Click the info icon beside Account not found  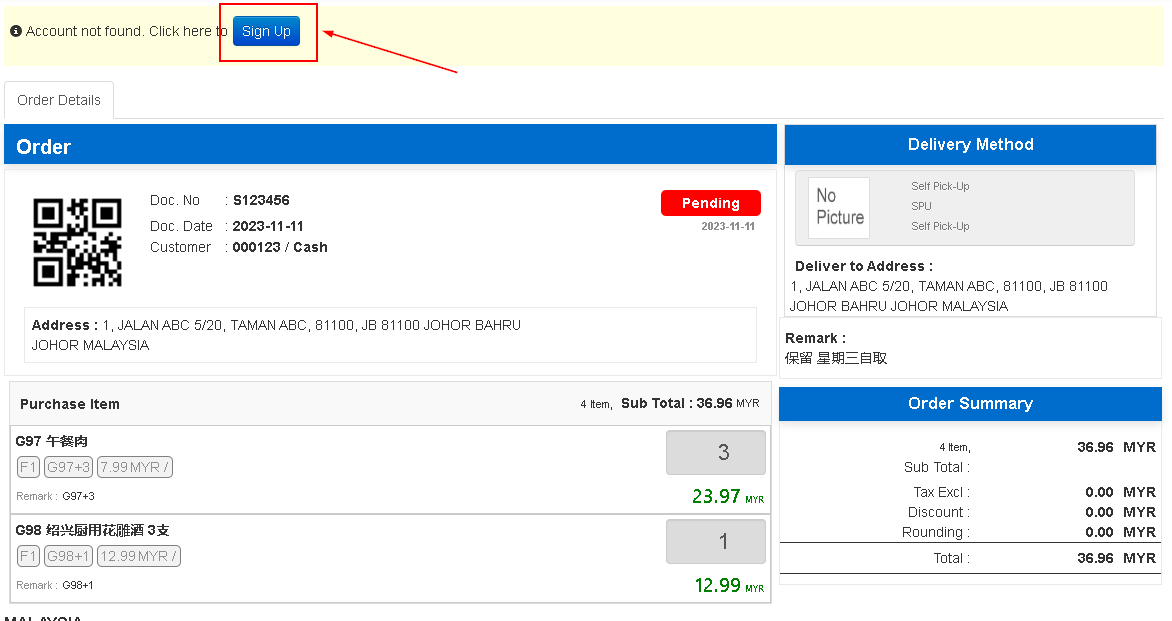coord(16,31)
